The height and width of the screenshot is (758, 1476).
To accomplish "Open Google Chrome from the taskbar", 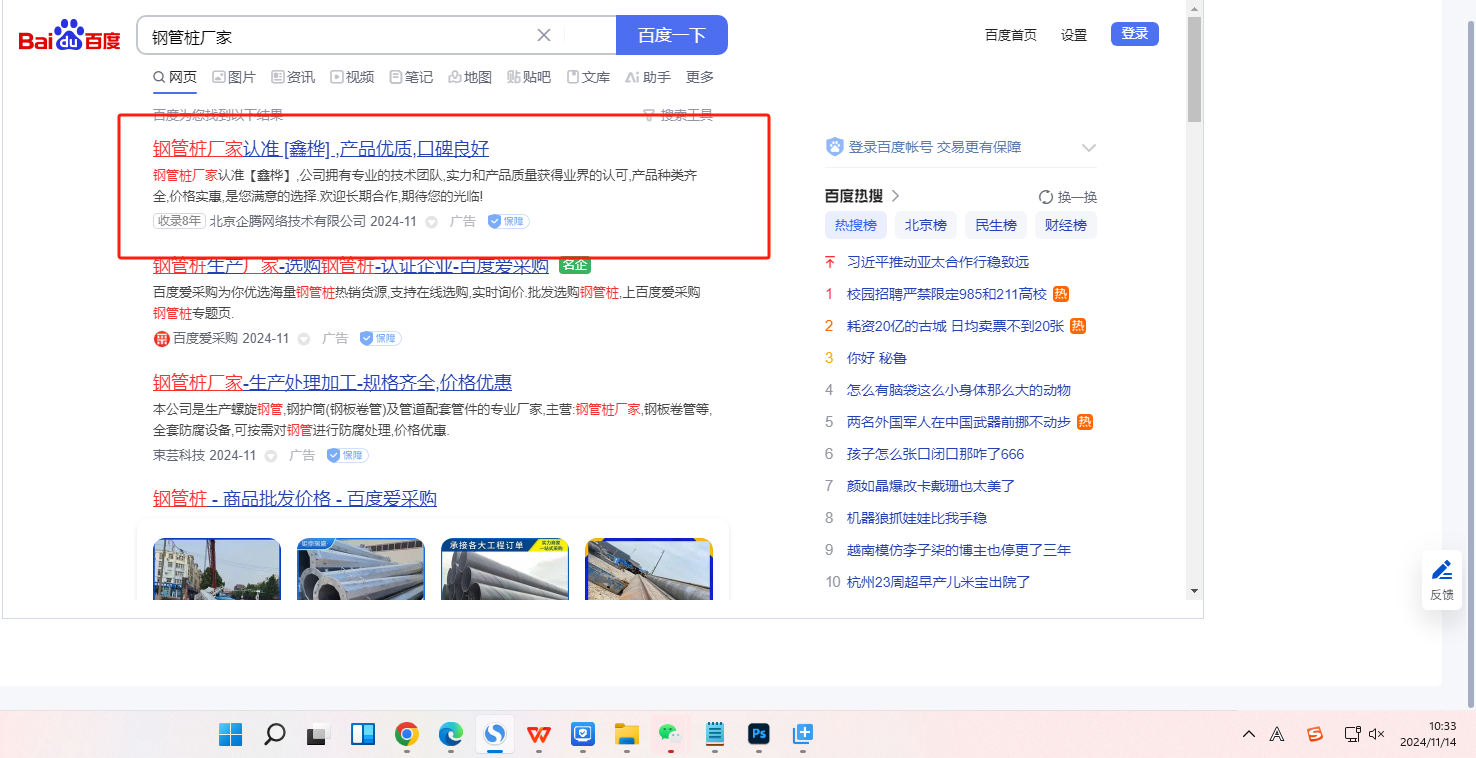I will 406,735.
